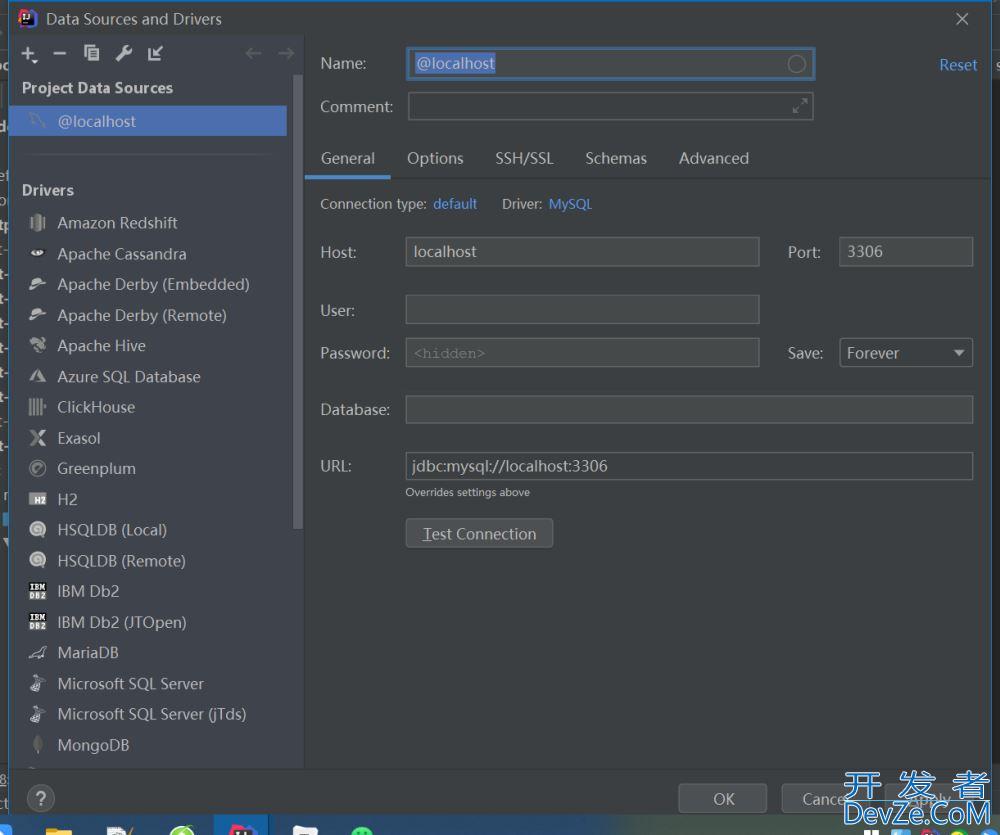Navigate forward with right arrow
The image size is (1000, 835).
click(286, 54)
